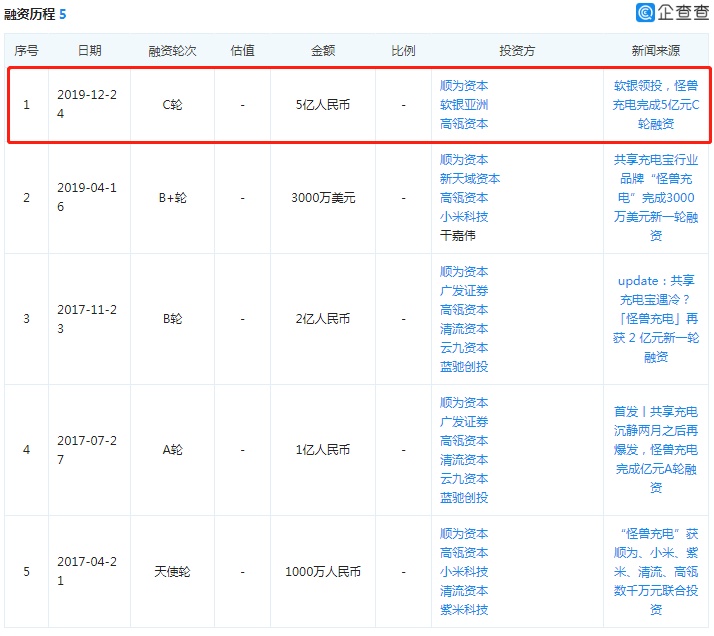714x636 pixels.
Task: Open 顺为资本 investor in 天使轮 row
Action: [464, 534]
